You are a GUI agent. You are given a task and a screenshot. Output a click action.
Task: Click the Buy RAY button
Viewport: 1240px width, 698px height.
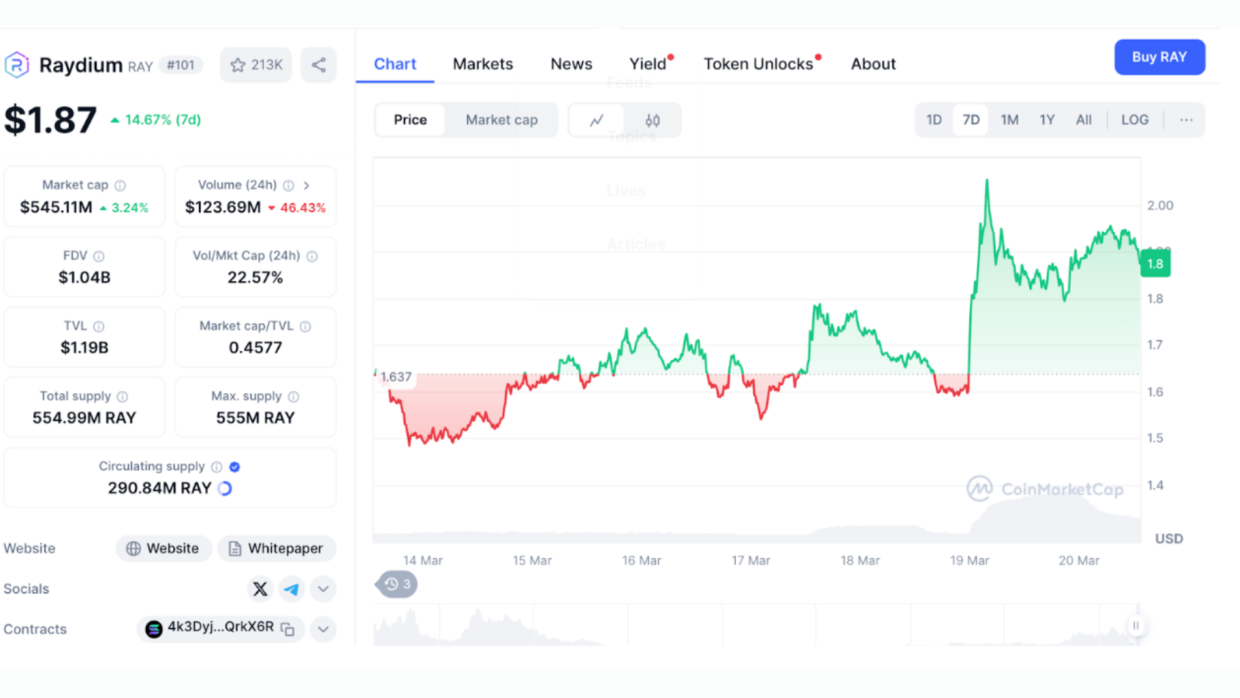tap(1159, 57)
